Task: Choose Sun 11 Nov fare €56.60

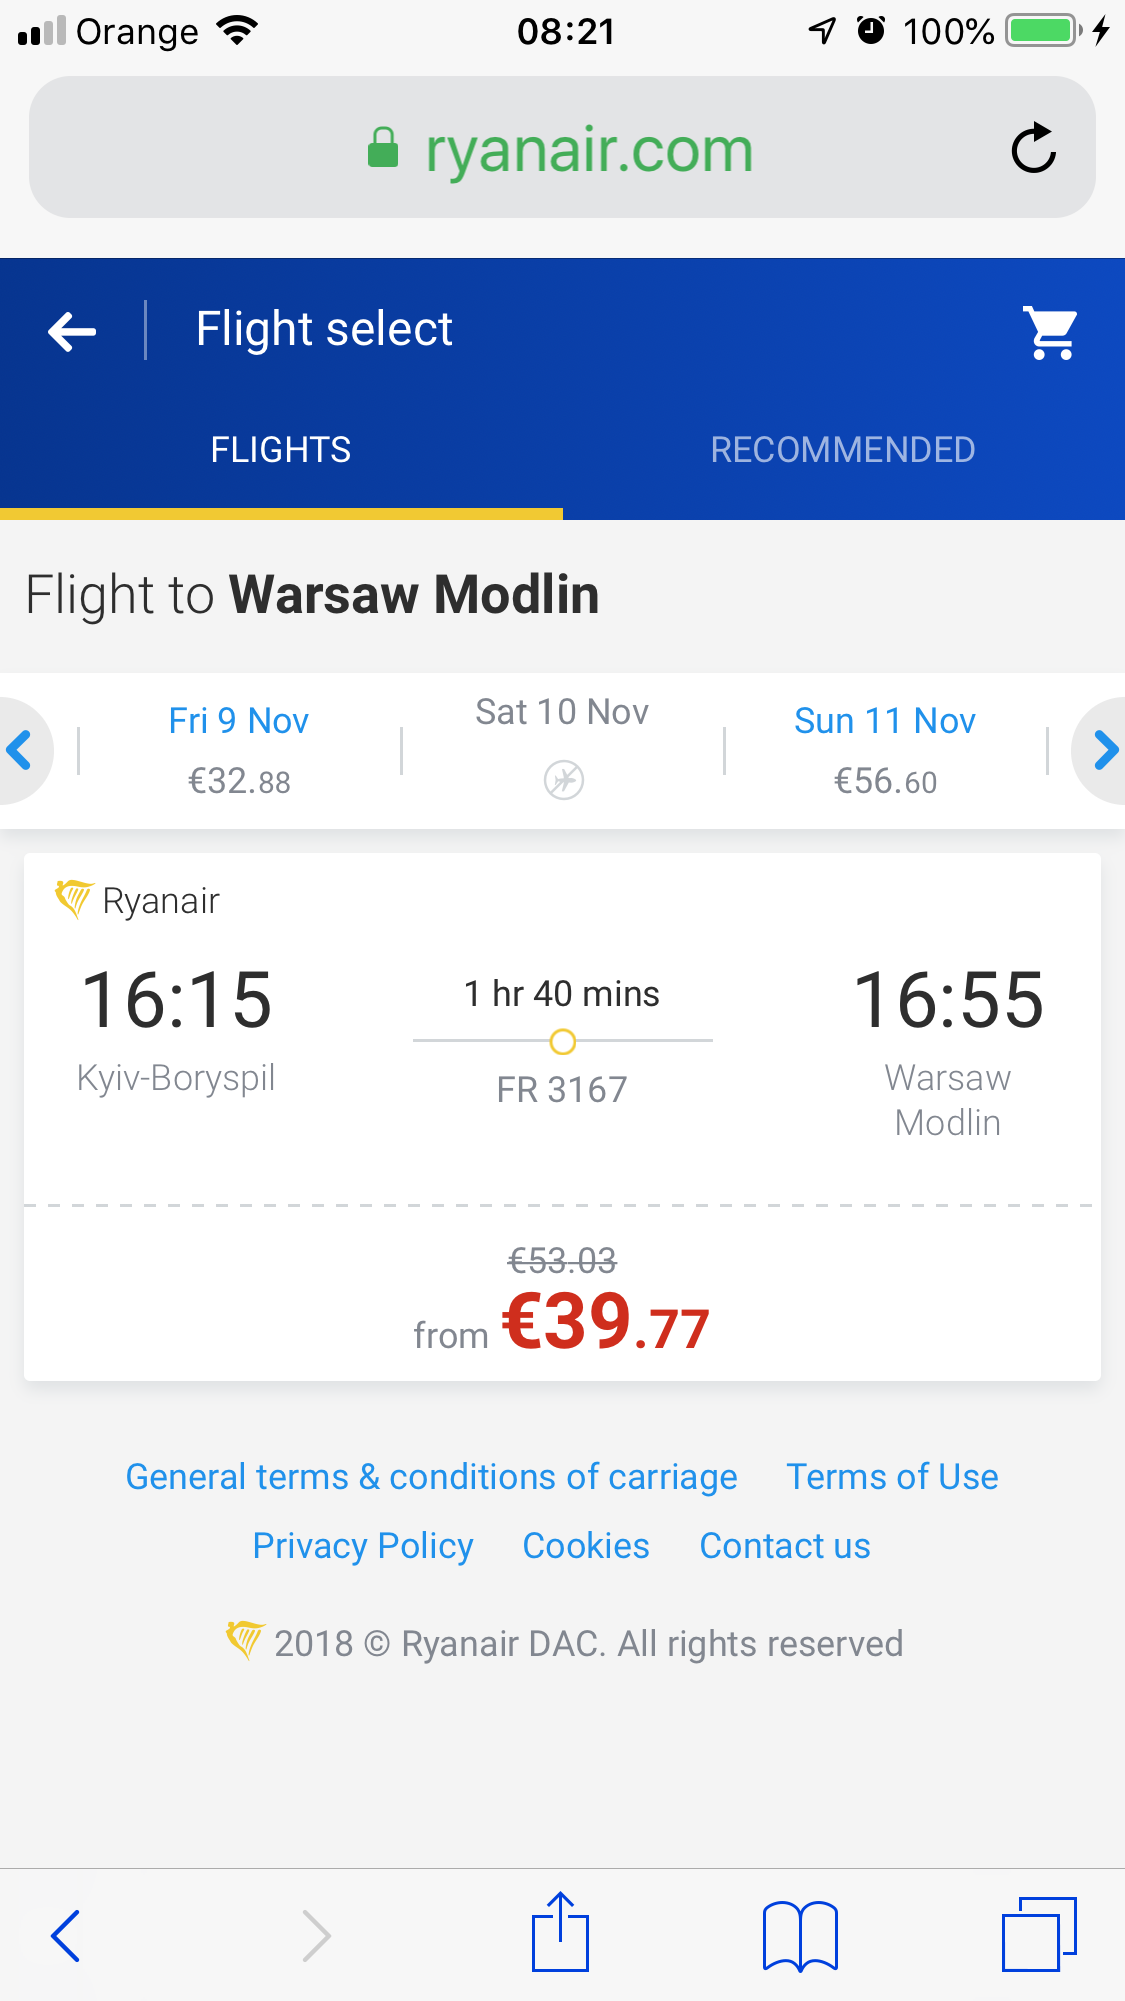Action: (885, 750)
